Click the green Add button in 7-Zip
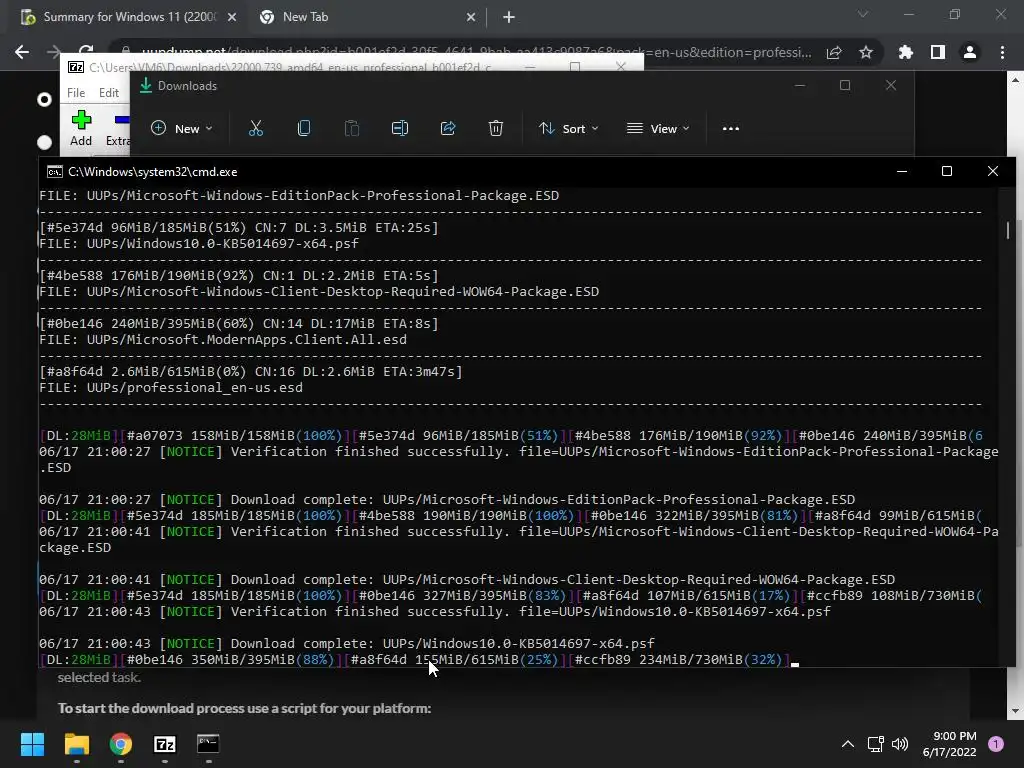Screen dimensions: 1024x768 pos(81,128)
